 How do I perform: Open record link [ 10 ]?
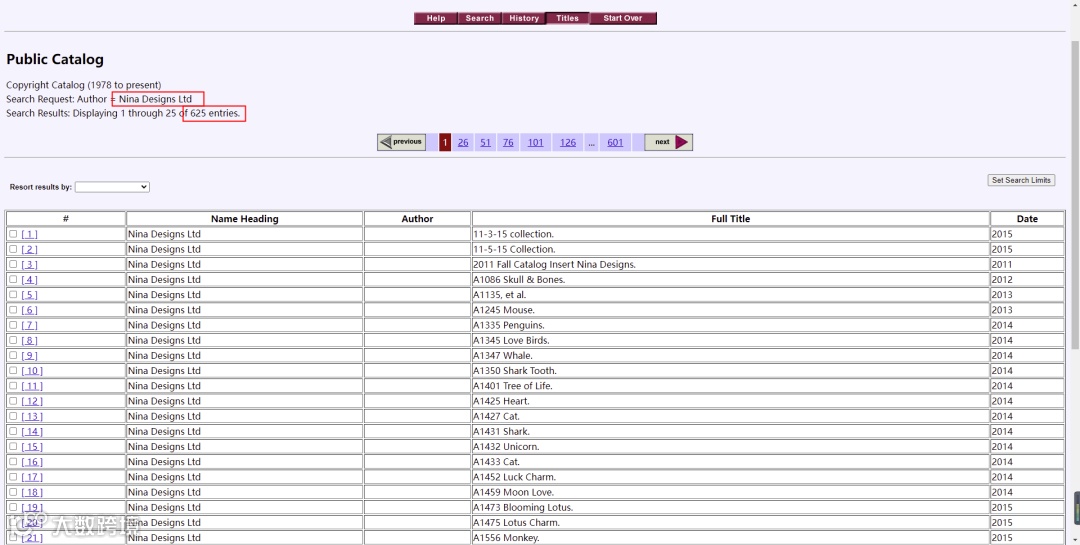pos(32,371)
